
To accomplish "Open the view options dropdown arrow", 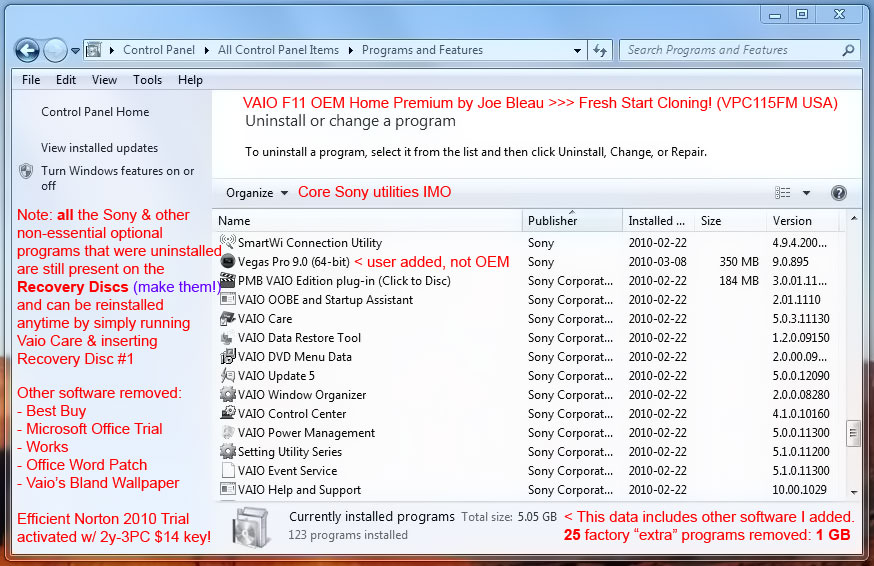I will [x=806, y=193].
